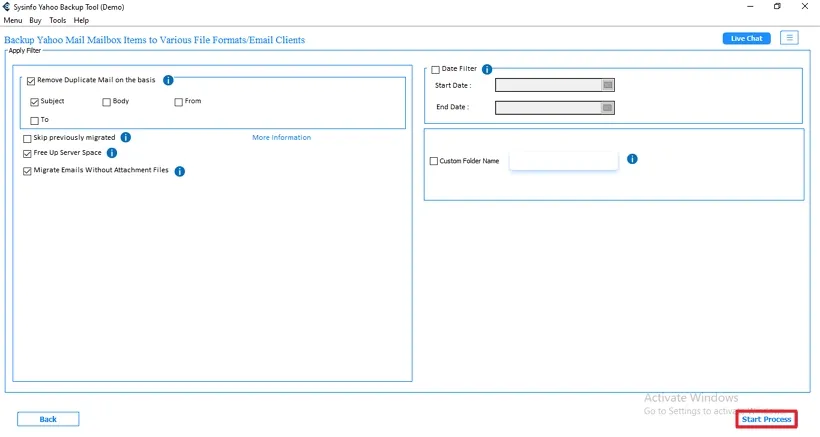Image resolution: width=820 pixels, height=437 pixels.
Task: Enable Skip previously migrated option
Action: (27, 139)
